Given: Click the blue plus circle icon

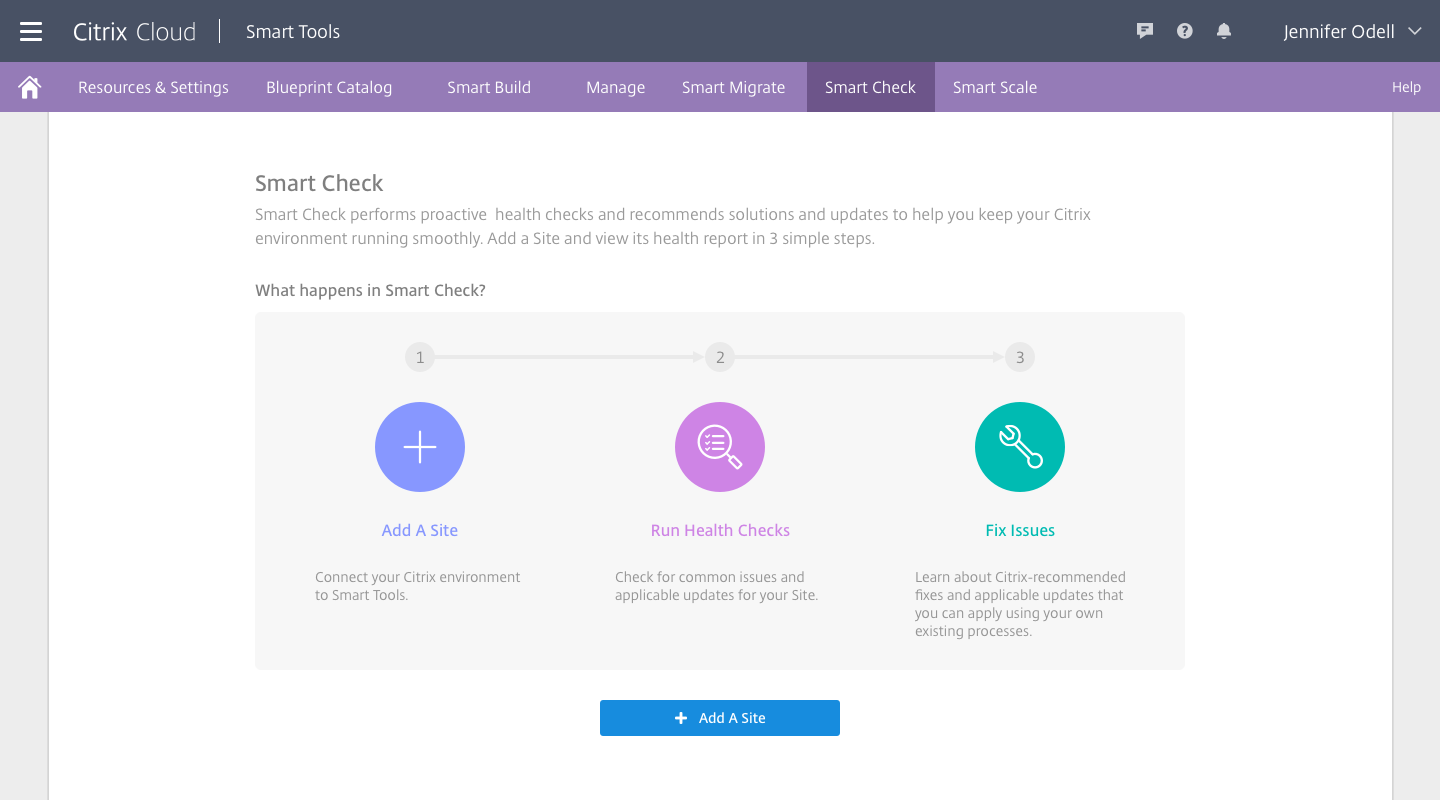Looking at the screenshot, I should (420, 447).
